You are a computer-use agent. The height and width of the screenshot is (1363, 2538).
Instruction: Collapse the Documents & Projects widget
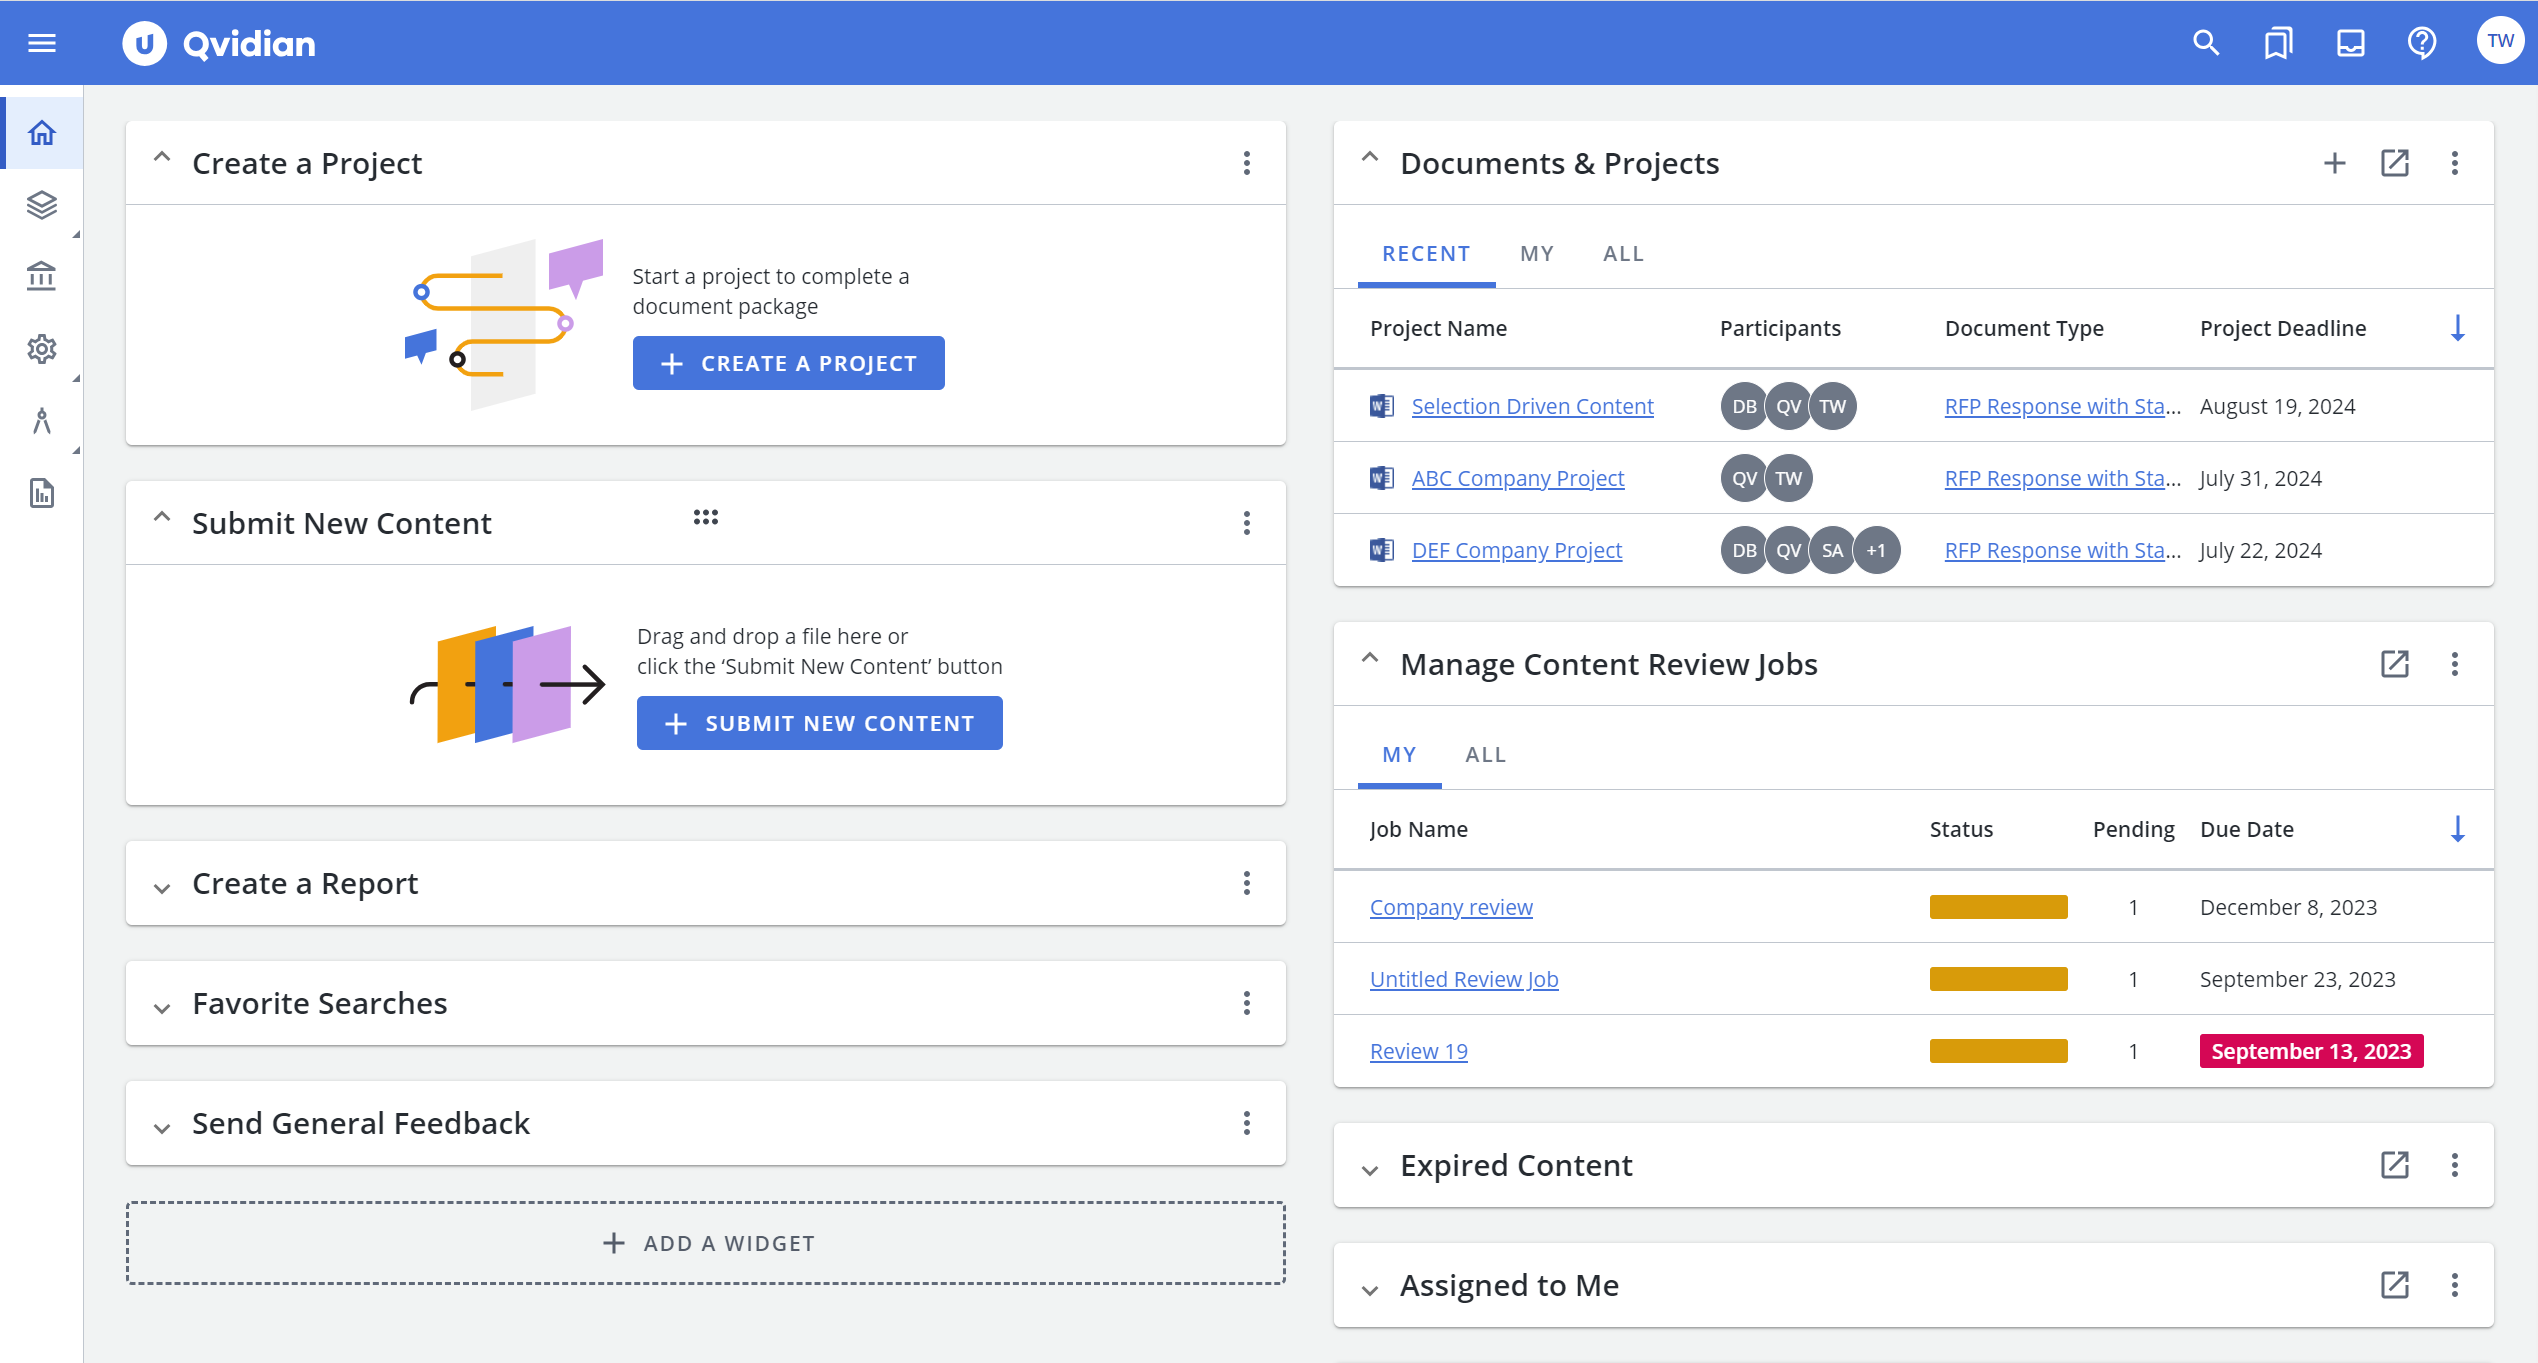pos(1370,158)
